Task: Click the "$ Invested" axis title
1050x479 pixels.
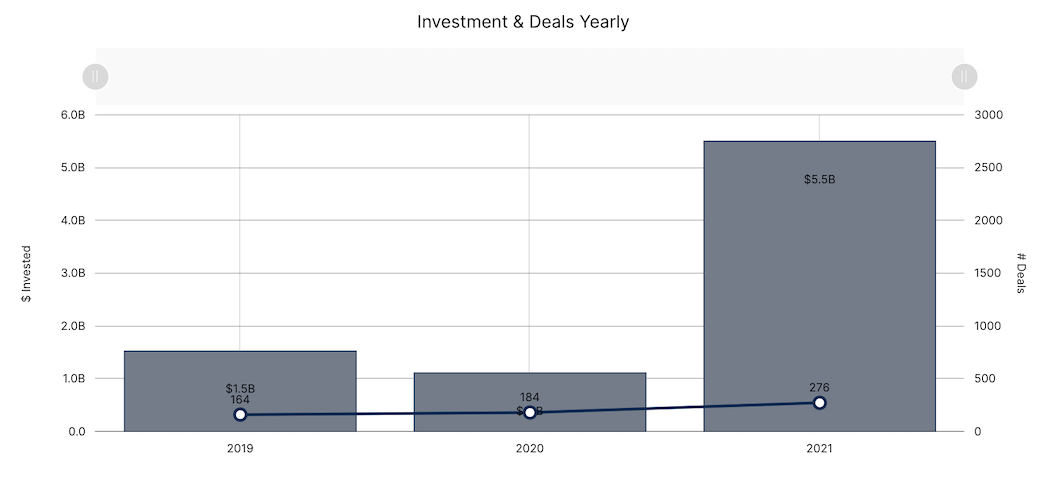Action: (27, 273)
